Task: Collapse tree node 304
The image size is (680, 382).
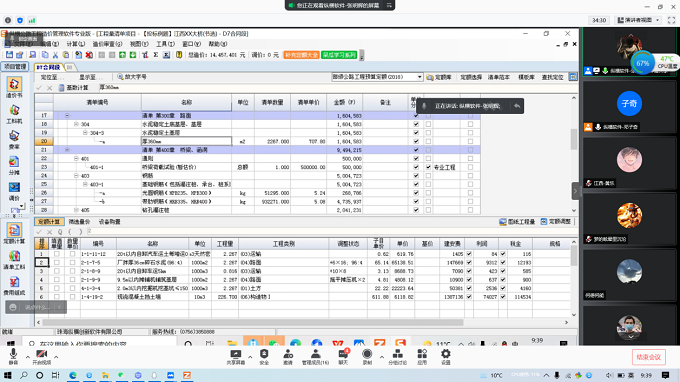Action: pos(76,124)
